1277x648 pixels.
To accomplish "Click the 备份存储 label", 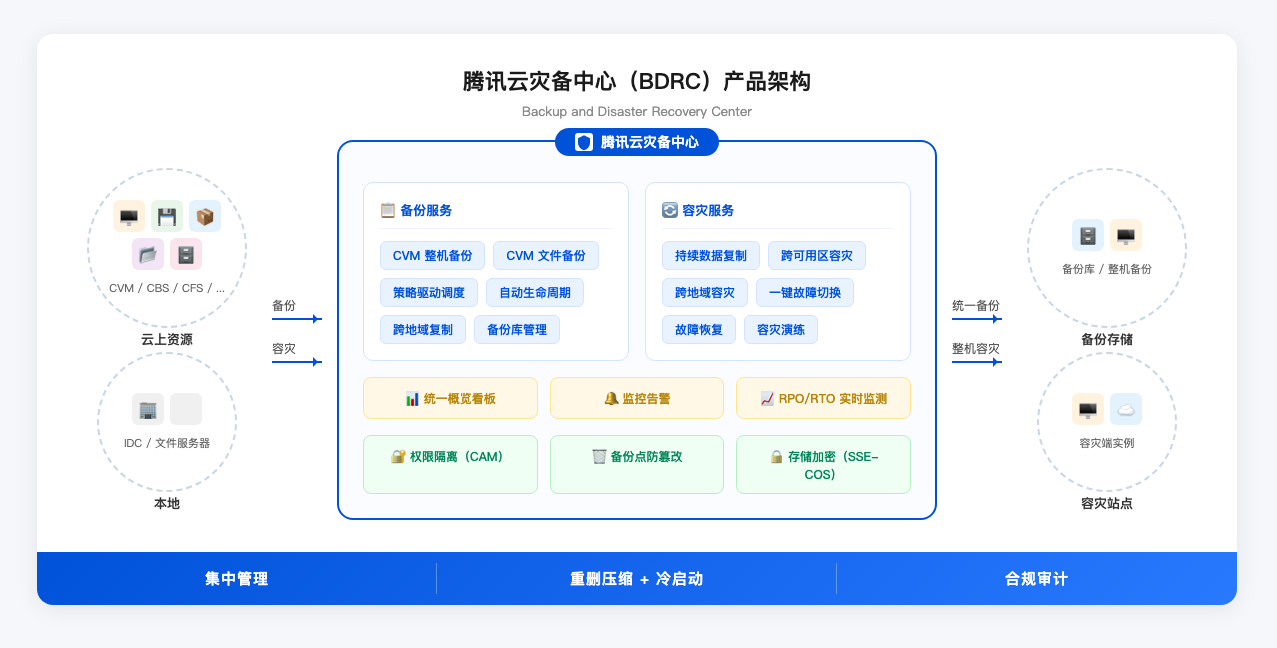I will [x=1107, y=339].
